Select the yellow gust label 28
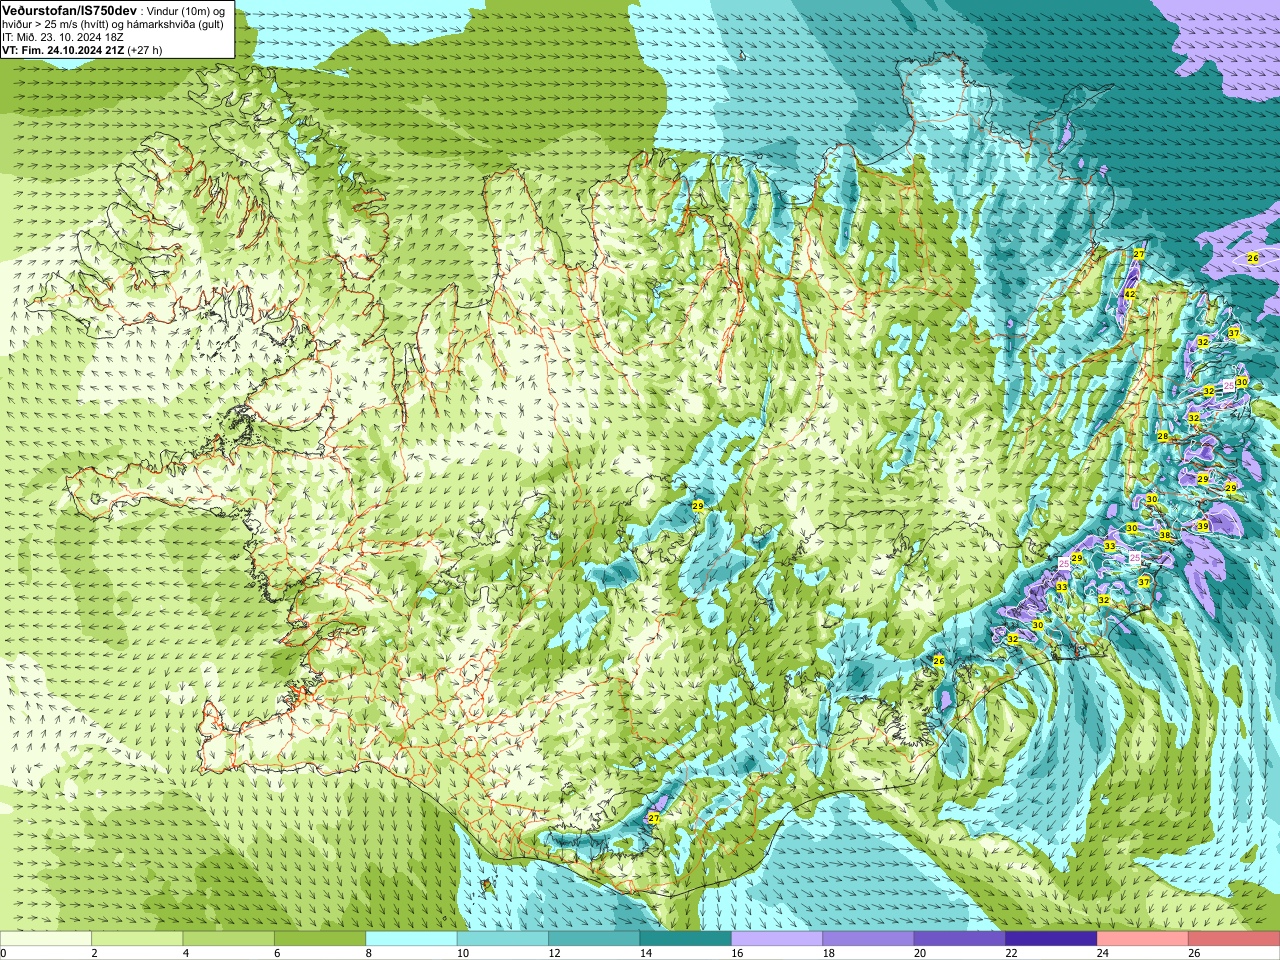The height and width of the screenshot is (960, 1280). 1162,436
